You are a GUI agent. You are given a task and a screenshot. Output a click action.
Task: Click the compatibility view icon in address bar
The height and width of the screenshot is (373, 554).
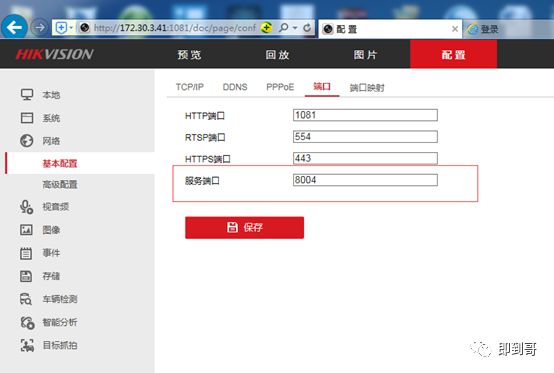click(x=266, y=27)
